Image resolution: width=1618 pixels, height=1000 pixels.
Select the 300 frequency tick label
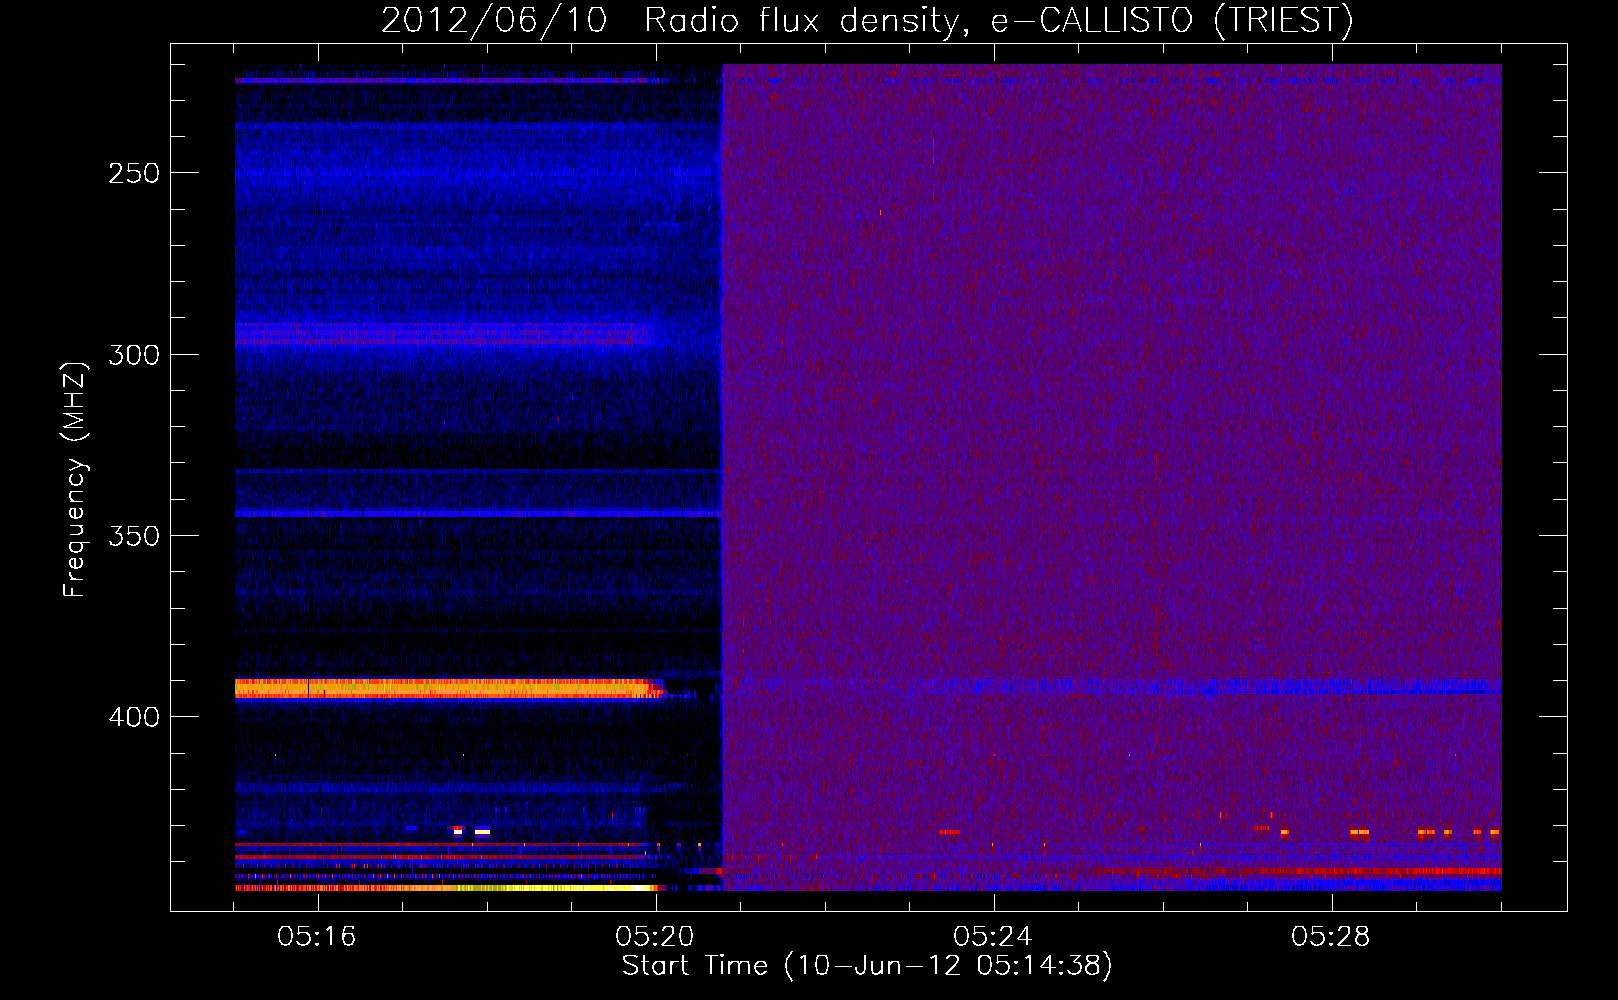pyautogui.click(x=134, y=355)
